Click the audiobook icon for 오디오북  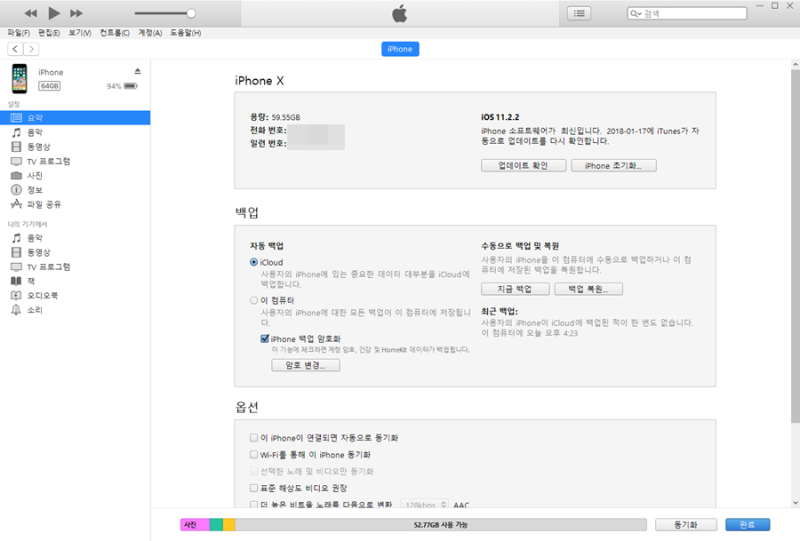tap(16, 296)
